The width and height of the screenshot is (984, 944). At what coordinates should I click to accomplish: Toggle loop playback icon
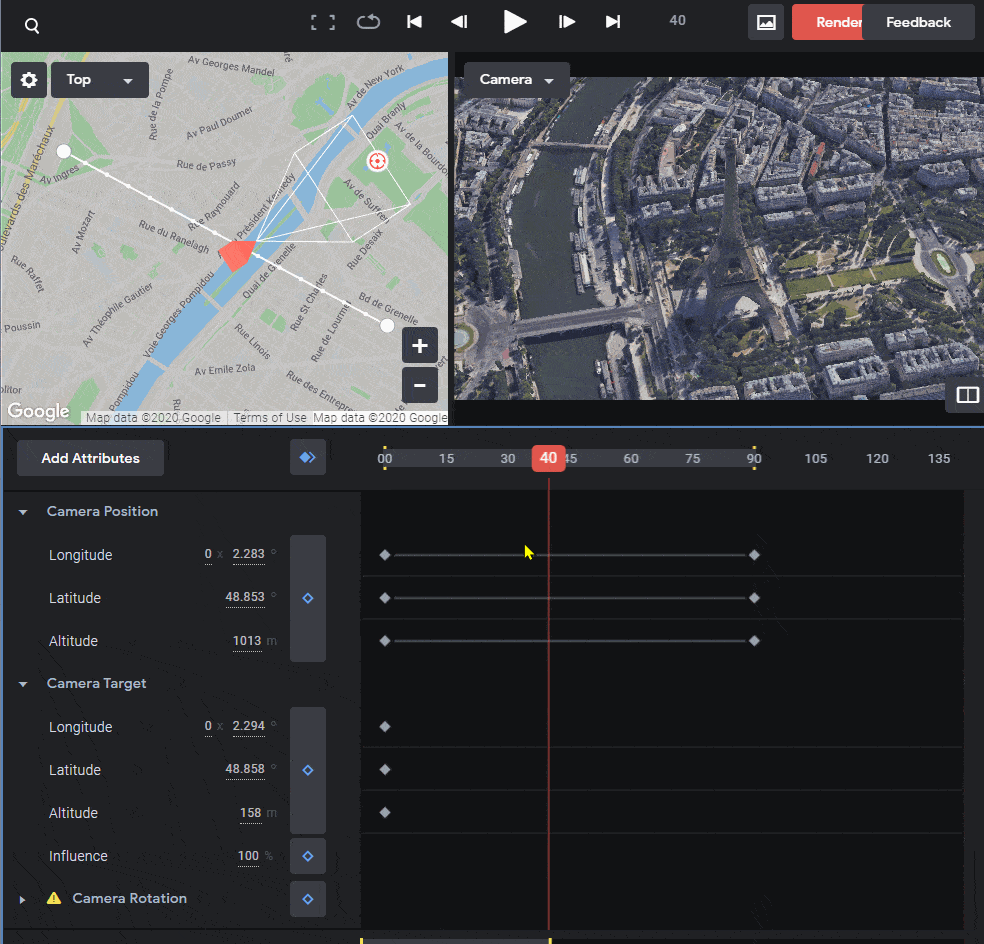pos(368,22)
